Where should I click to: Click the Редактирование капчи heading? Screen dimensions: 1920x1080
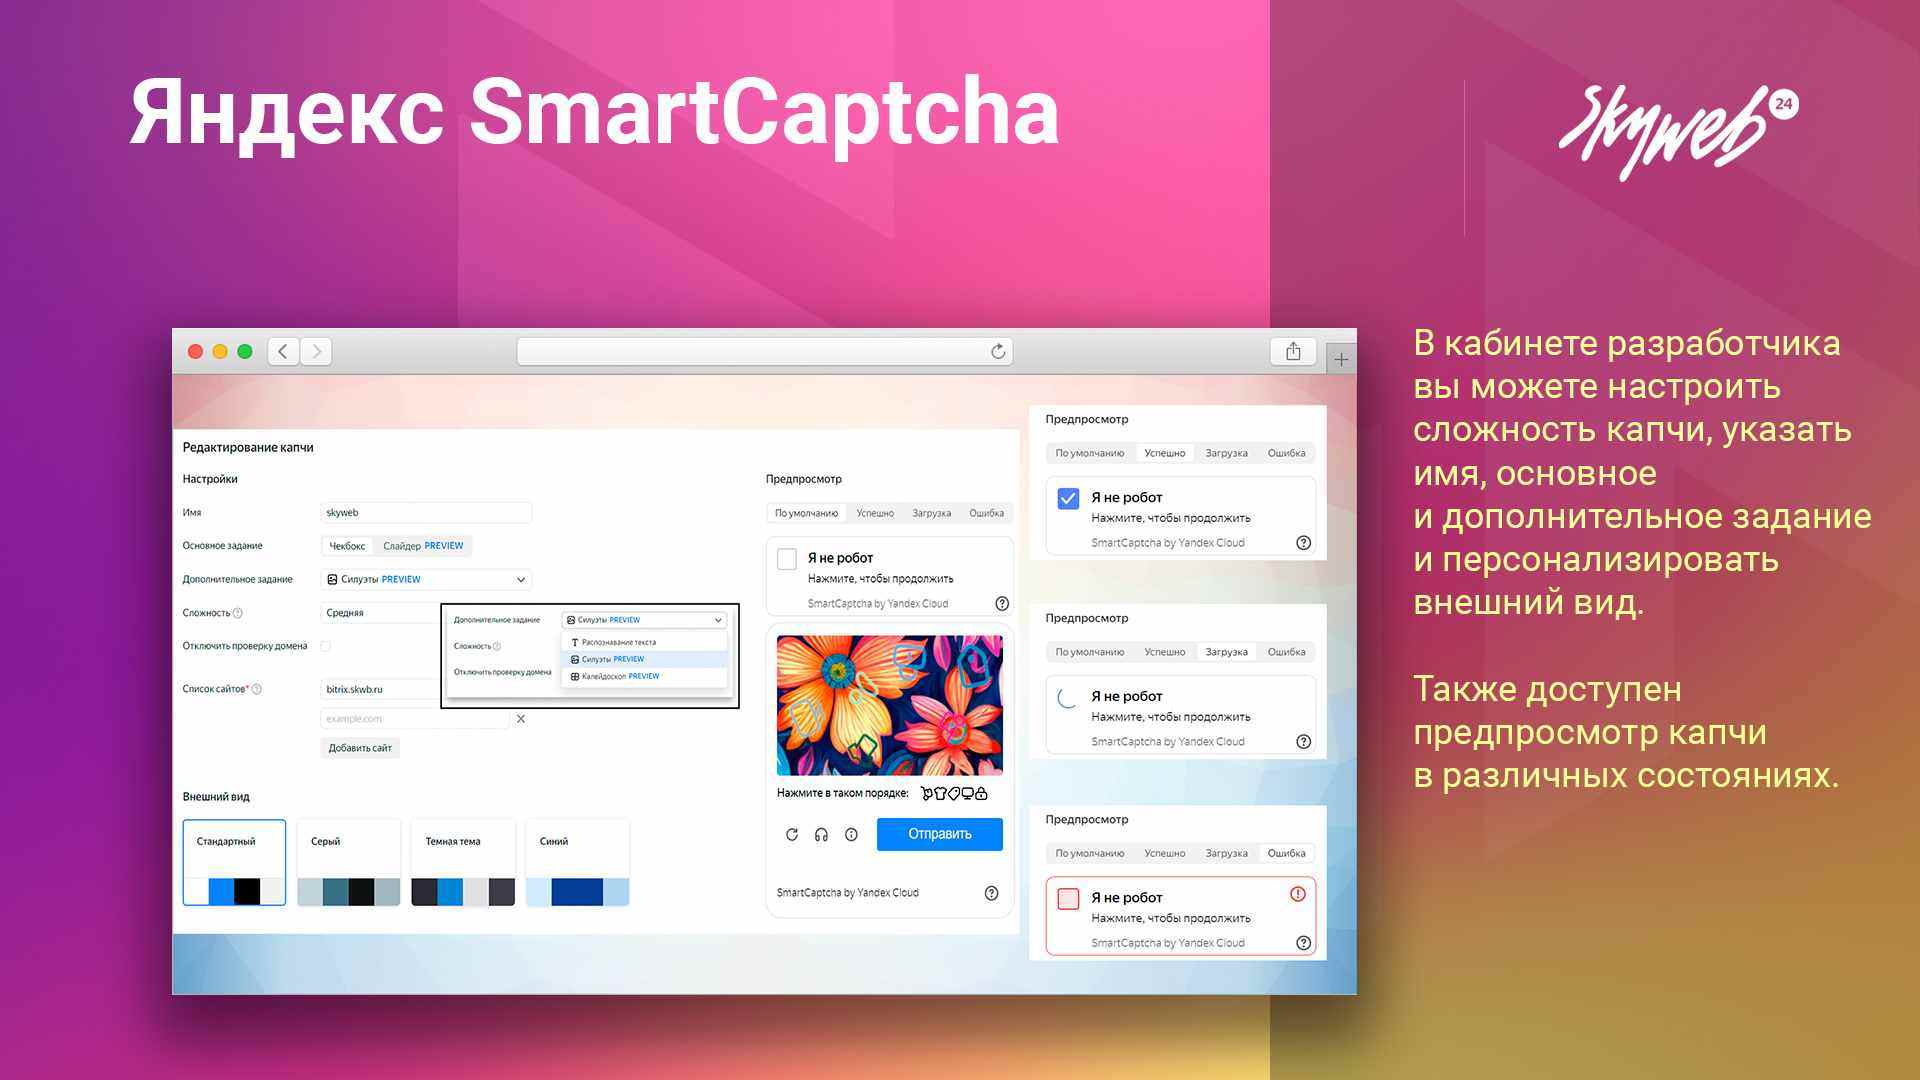pyautogui.click(x=248, y=448)
